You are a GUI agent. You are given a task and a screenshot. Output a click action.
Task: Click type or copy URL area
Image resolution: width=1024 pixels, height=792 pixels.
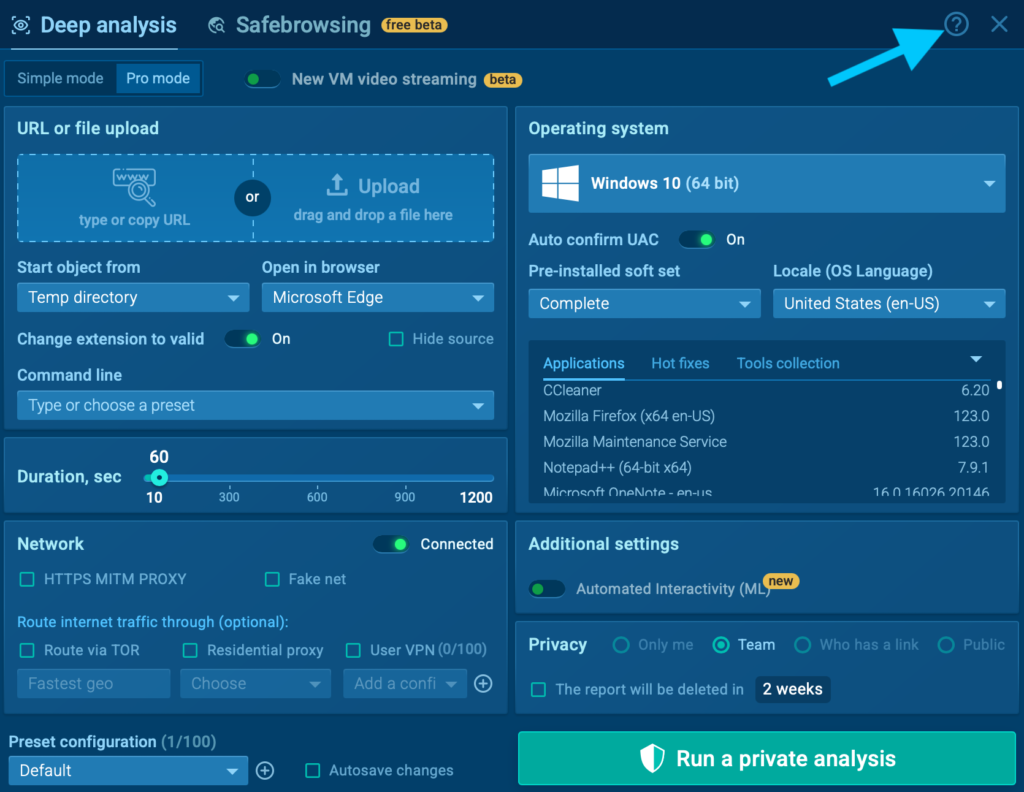tap(135, 198)
